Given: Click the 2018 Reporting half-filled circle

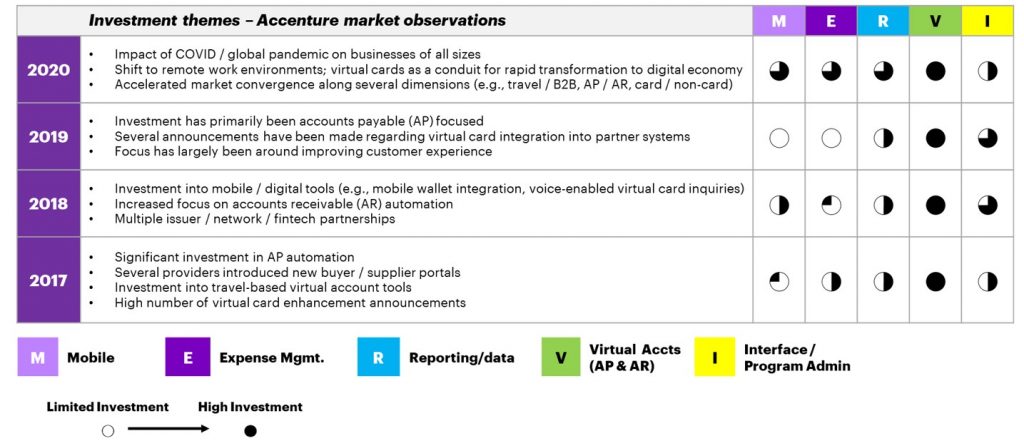Looking at the screenshot, I should pyautogui.click(x=883, y=204).
